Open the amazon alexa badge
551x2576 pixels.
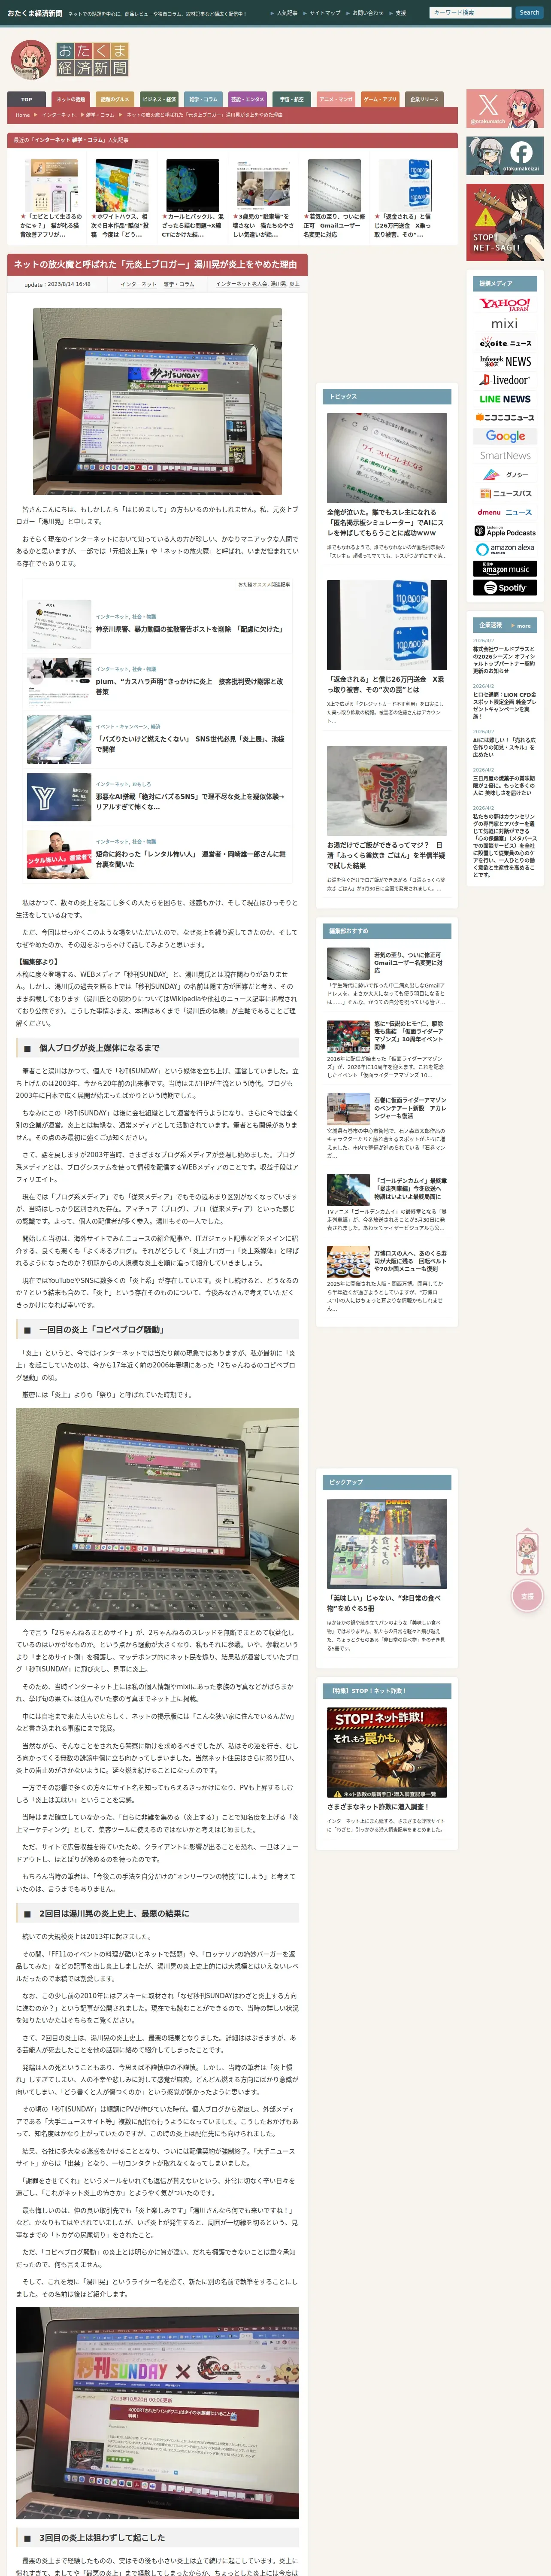pyautogui.click(x=505, y=549)
